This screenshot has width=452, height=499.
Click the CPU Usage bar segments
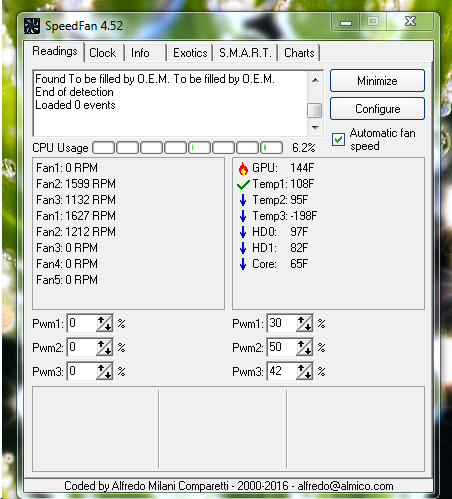[x=188, y=147]
